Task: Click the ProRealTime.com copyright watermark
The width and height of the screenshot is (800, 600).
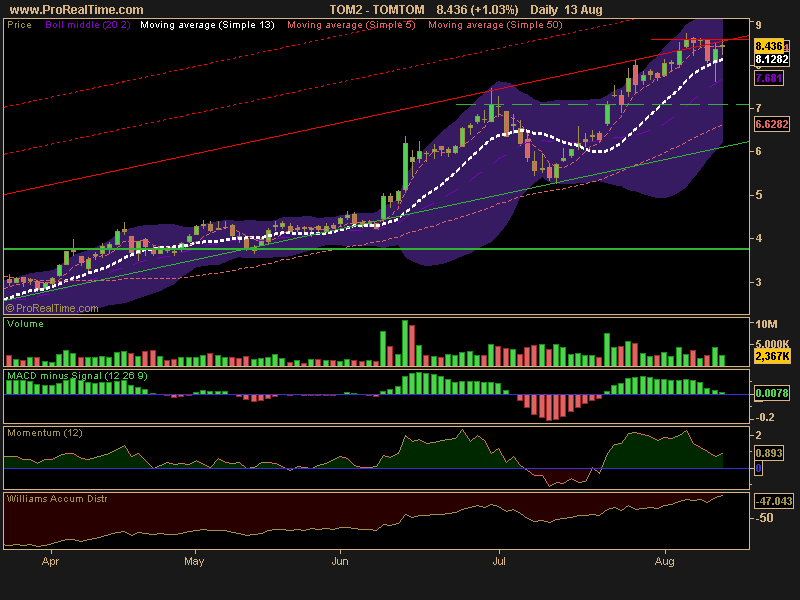Action: pyautogui.click(x=52, y=308)
